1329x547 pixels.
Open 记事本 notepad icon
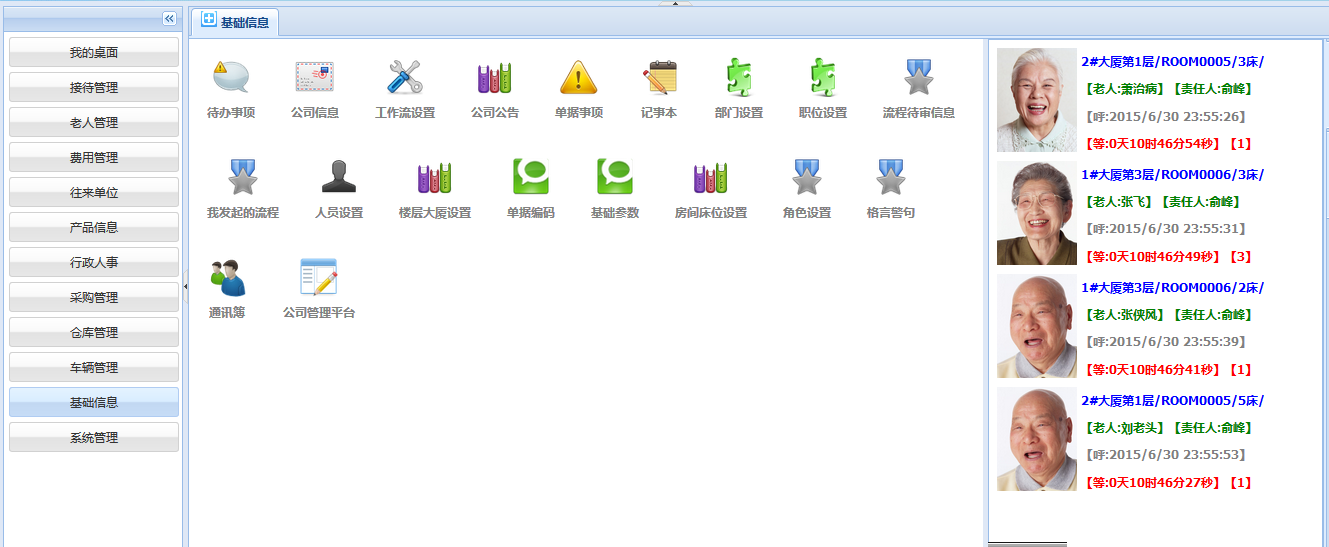pyautogui.click(x=660, y=77)
